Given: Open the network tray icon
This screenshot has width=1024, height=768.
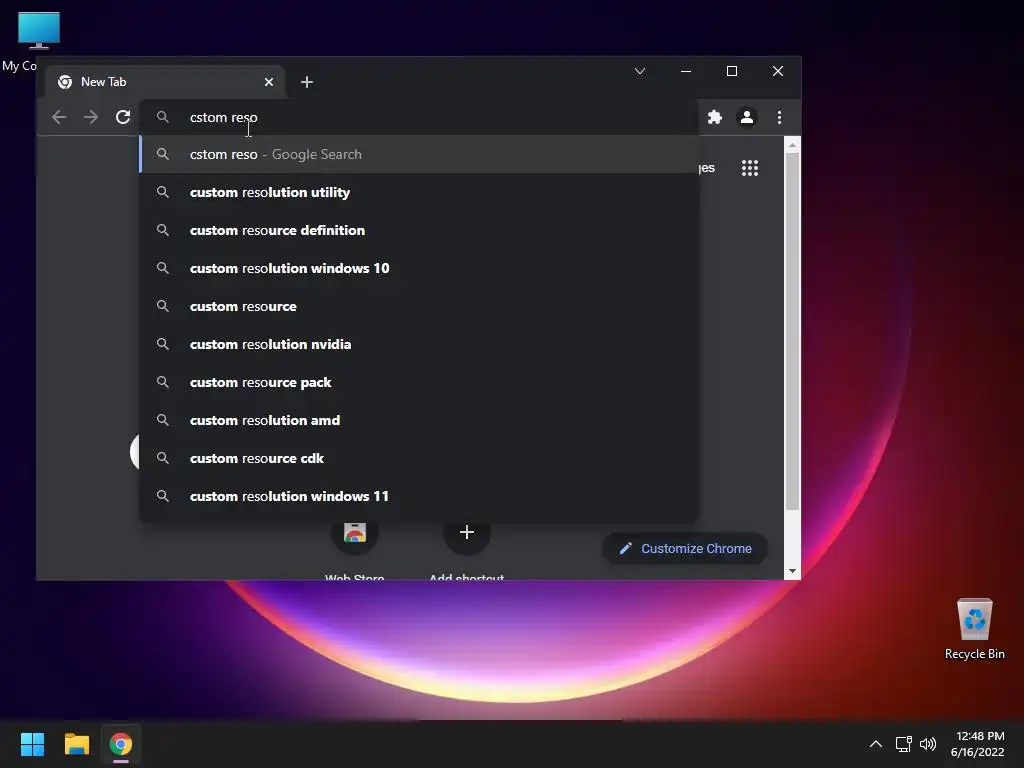Looking at the screenshot, I should tap(903, 744).
